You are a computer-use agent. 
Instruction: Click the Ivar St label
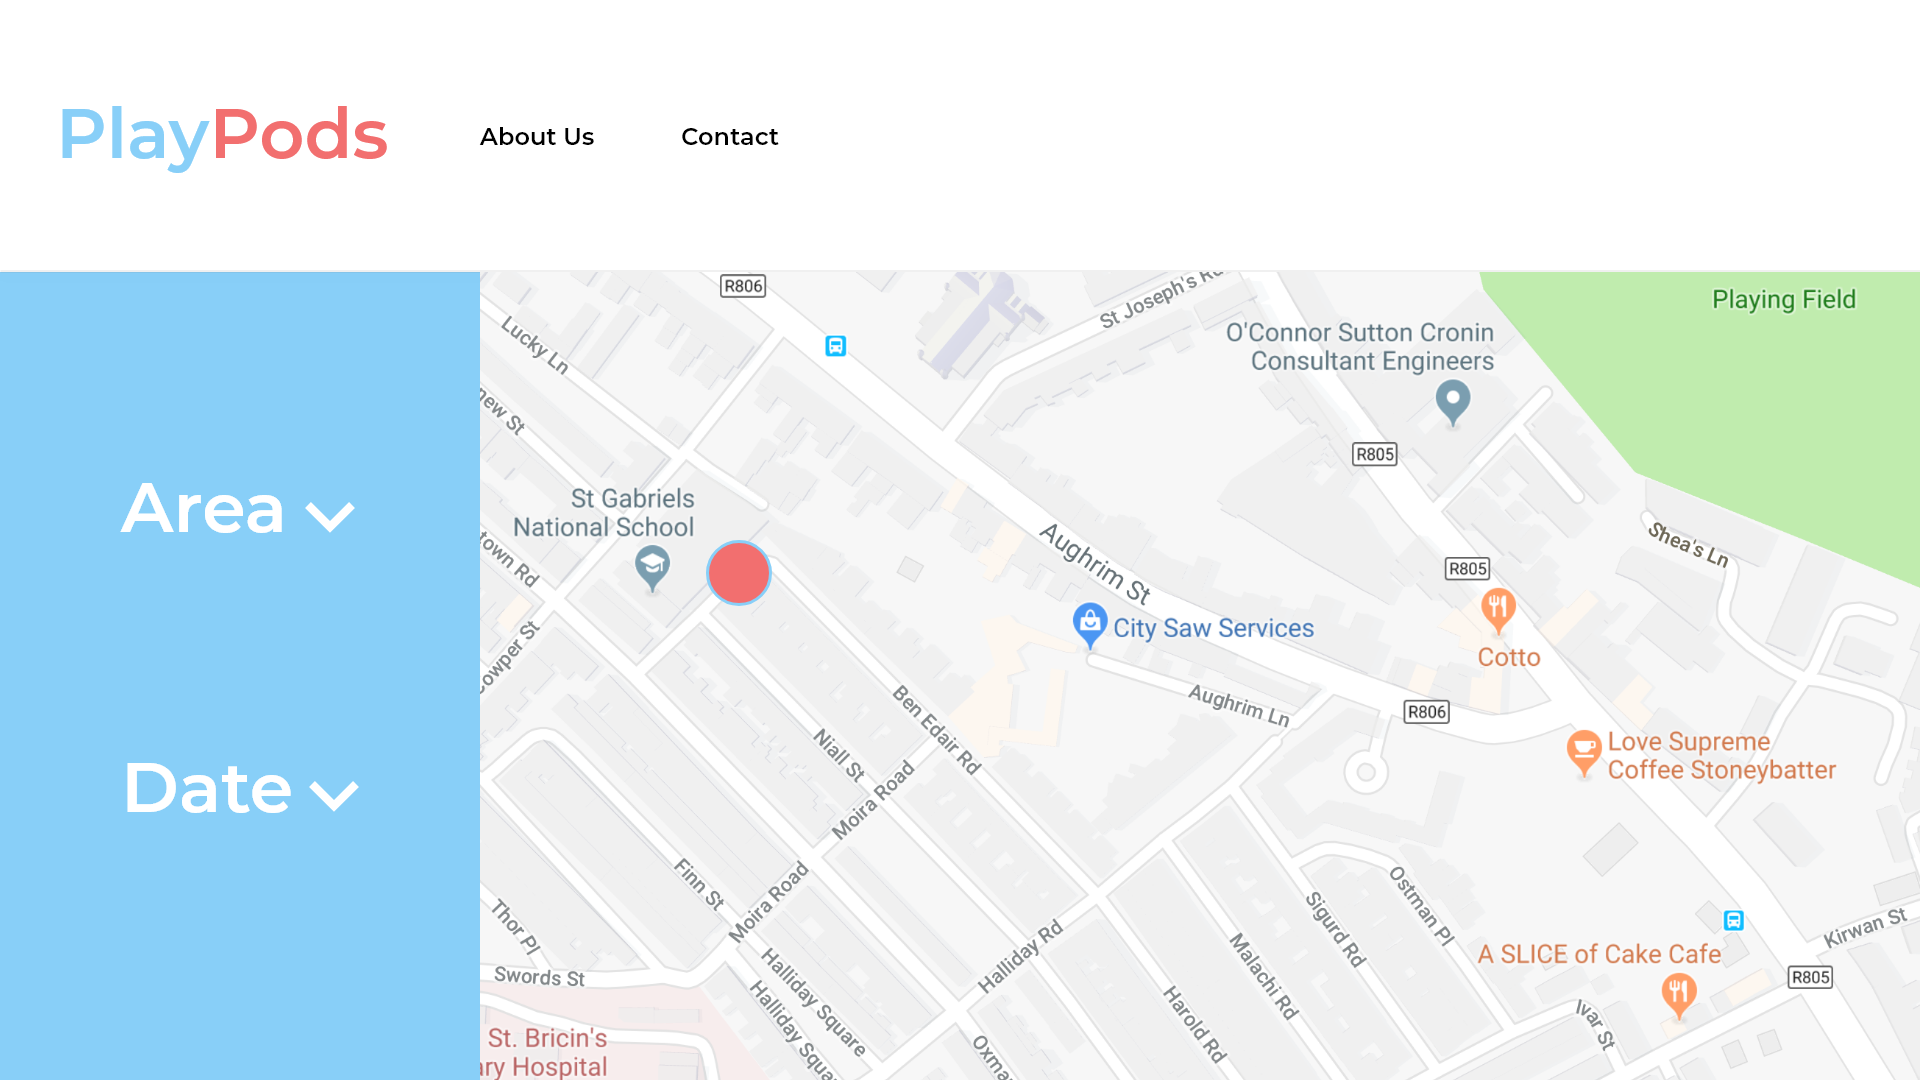1596,1024
